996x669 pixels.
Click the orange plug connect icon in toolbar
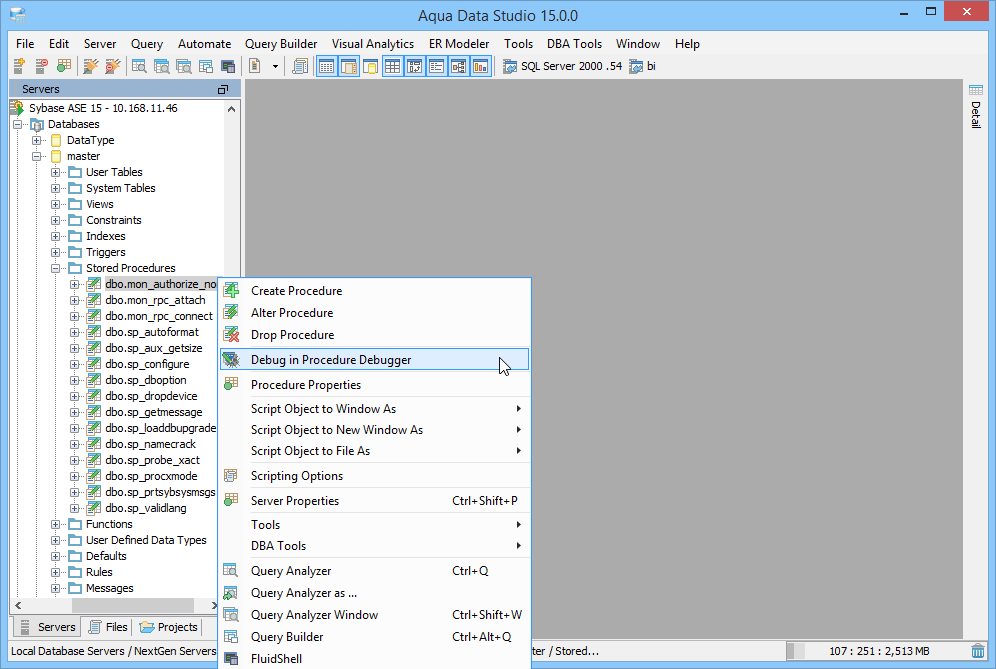point(91,66)
